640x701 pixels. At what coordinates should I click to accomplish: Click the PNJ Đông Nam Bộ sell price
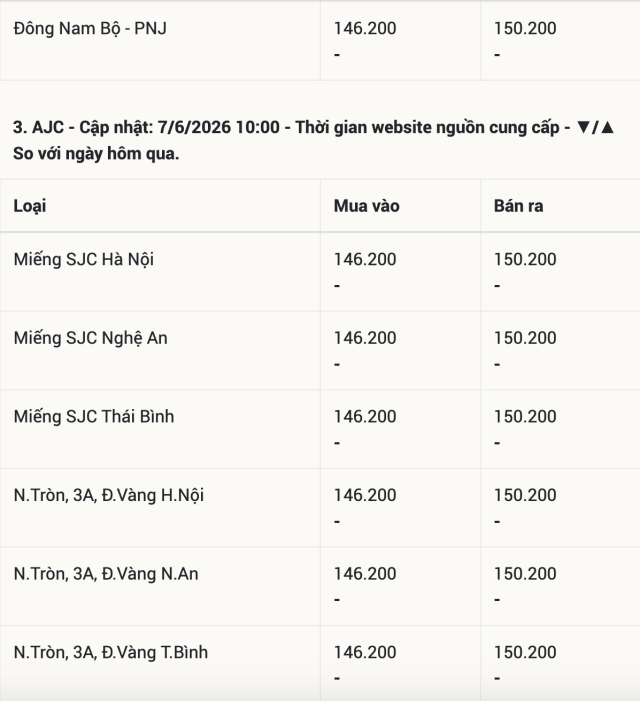(525, 29)
